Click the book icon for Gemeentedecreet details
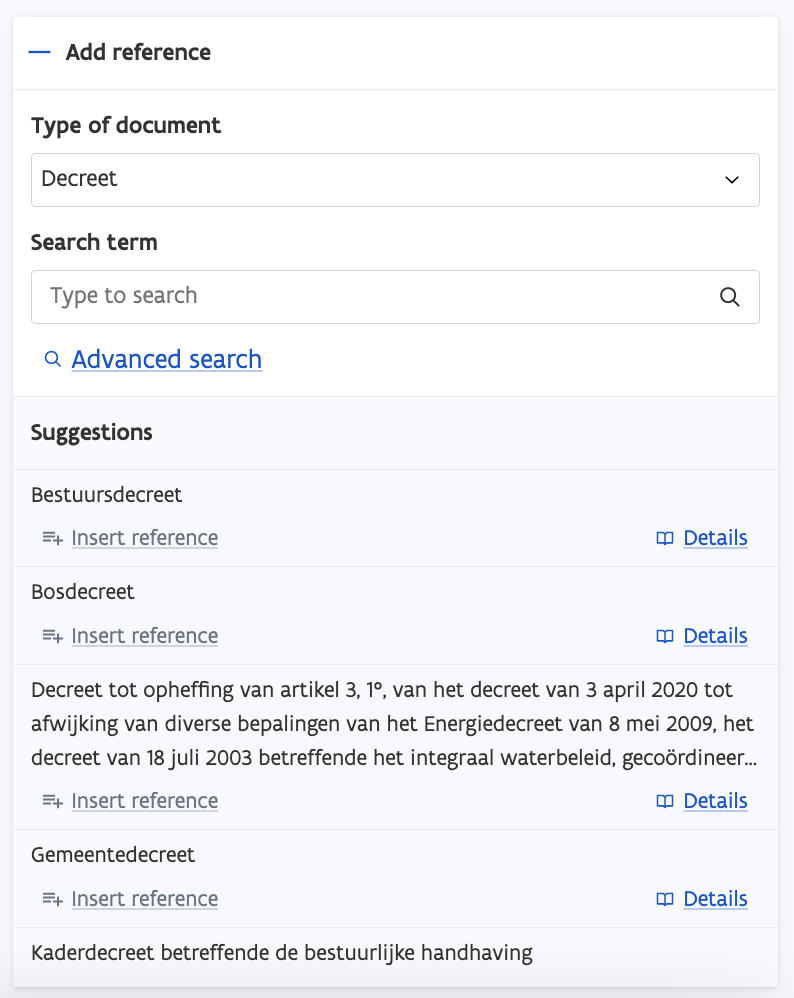Image resolution: width=794 pixels, height=998 pixels. click(x=665, y=899)
